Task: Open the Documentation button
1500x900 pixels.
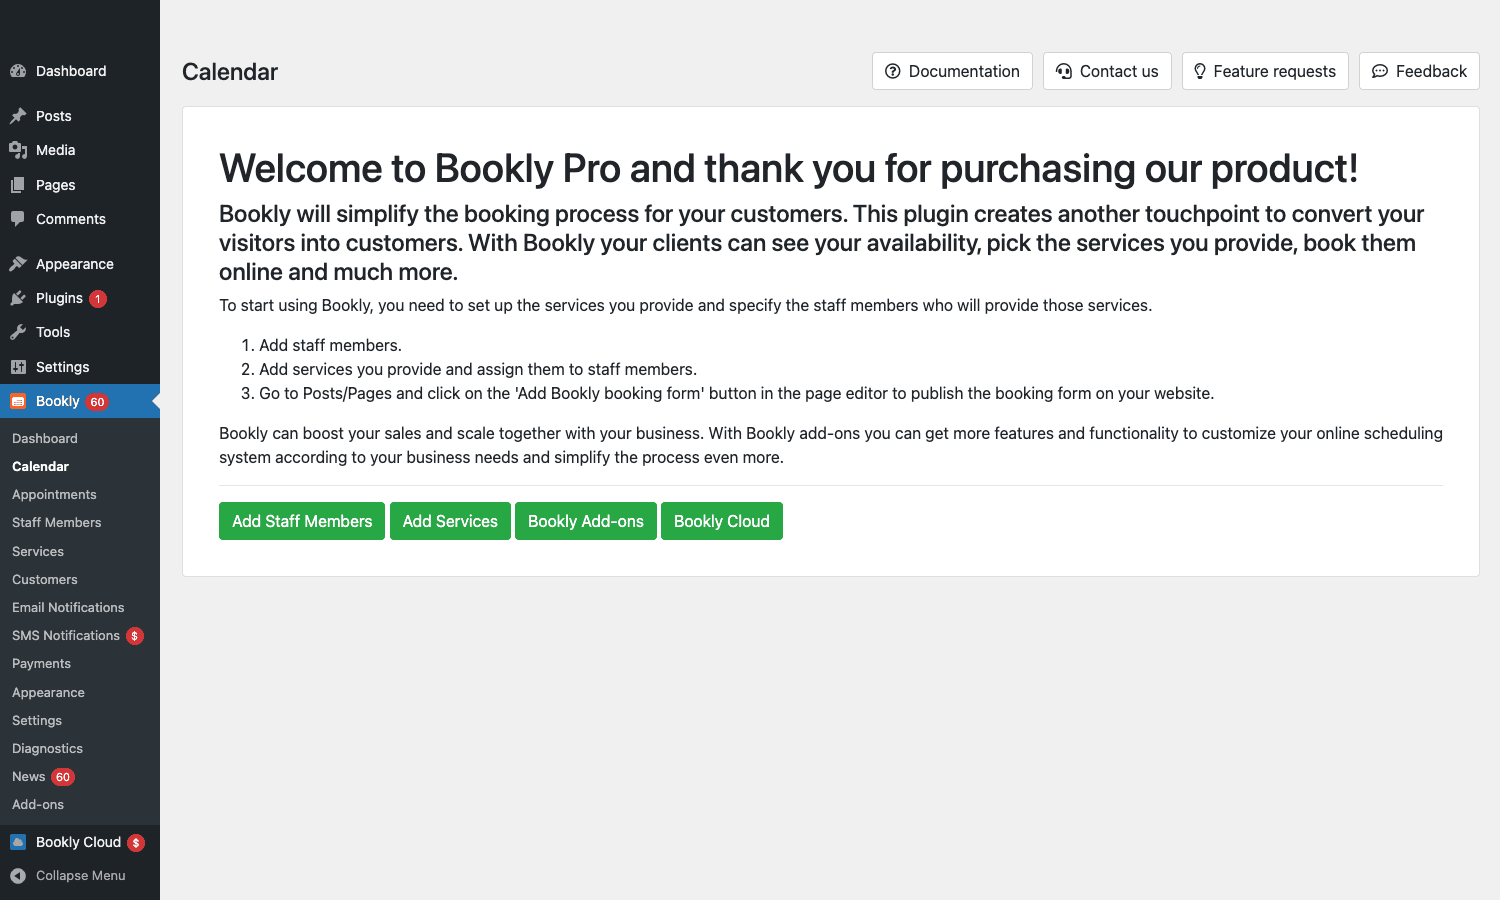Action: (952, 71)
